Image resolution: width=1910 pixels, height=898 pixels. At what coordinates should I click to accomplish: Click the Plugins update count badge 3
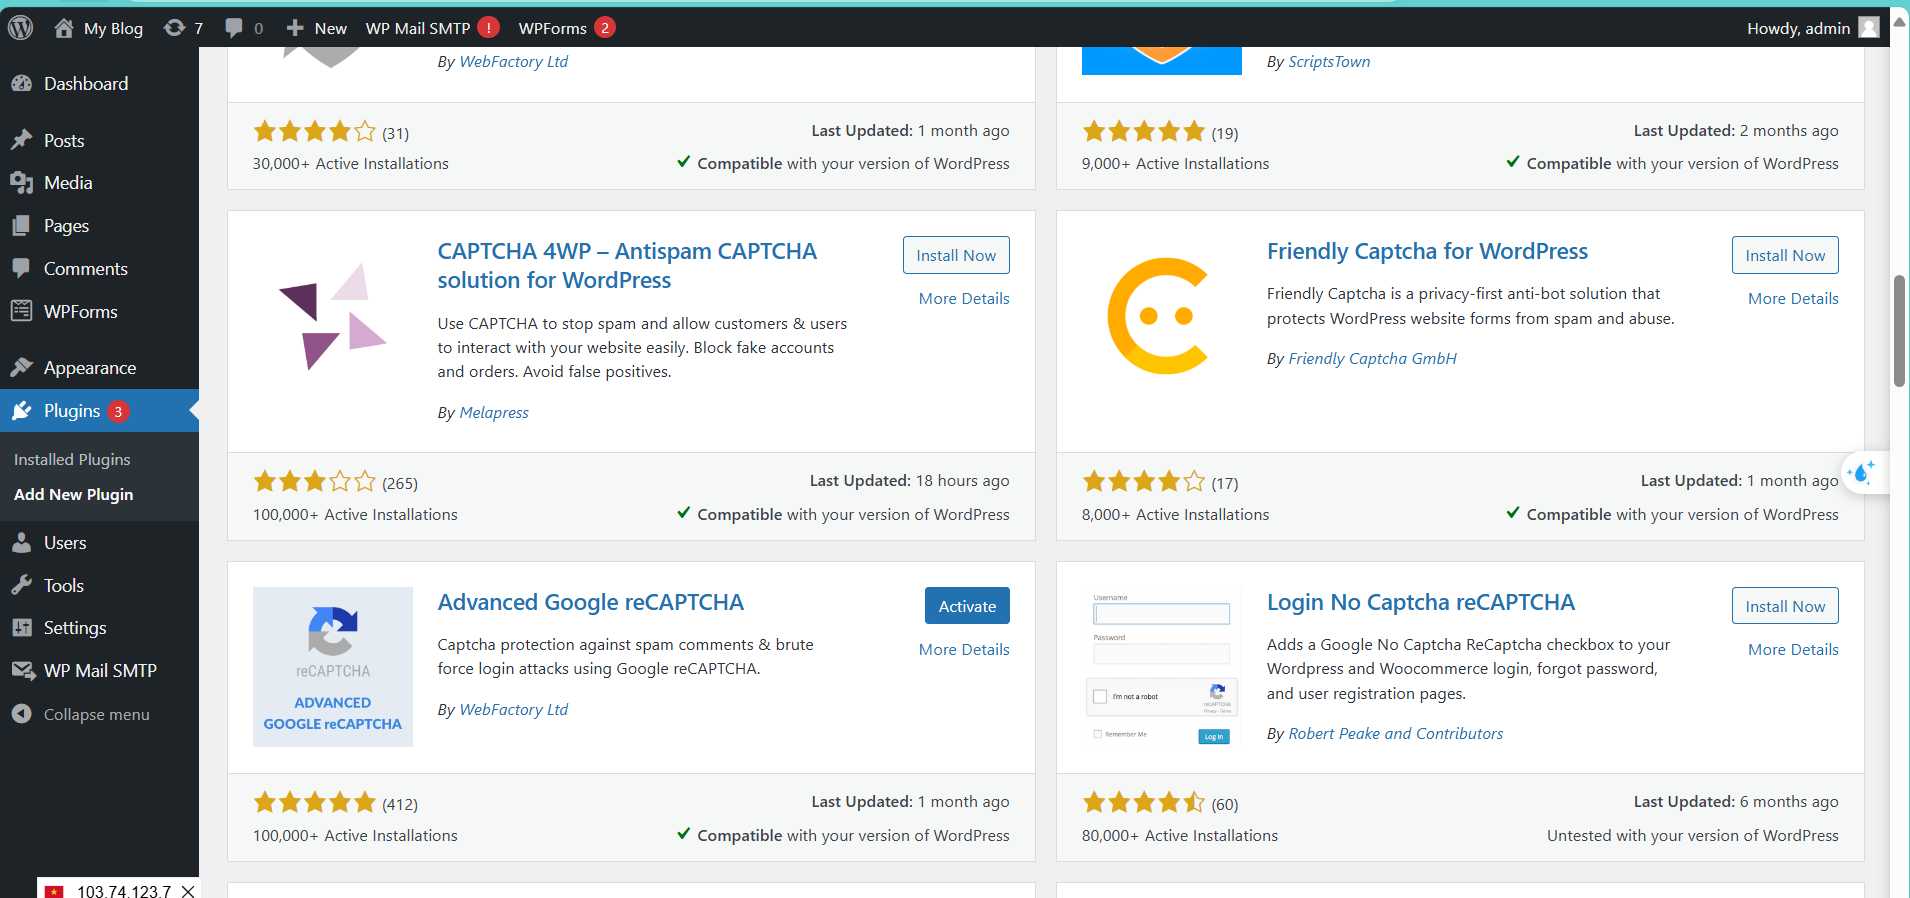click(x=118, y=411)
